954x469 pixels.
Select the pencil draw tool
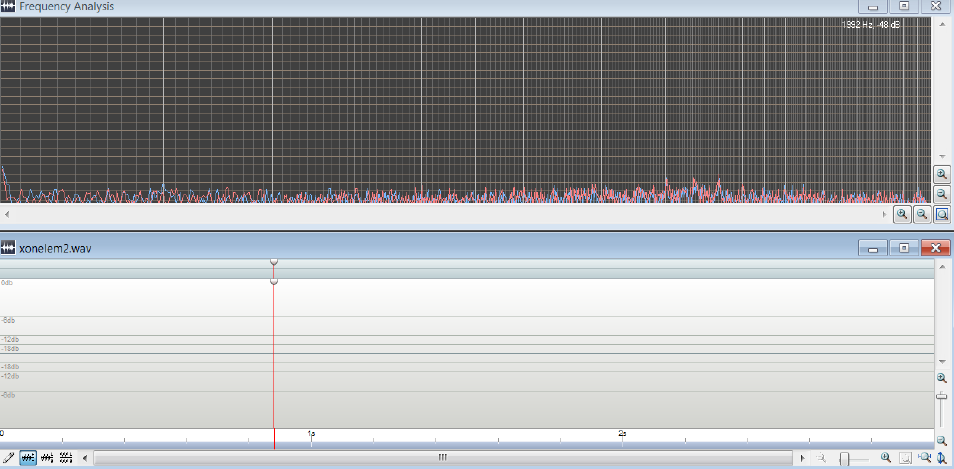click(x=9, y=457)
